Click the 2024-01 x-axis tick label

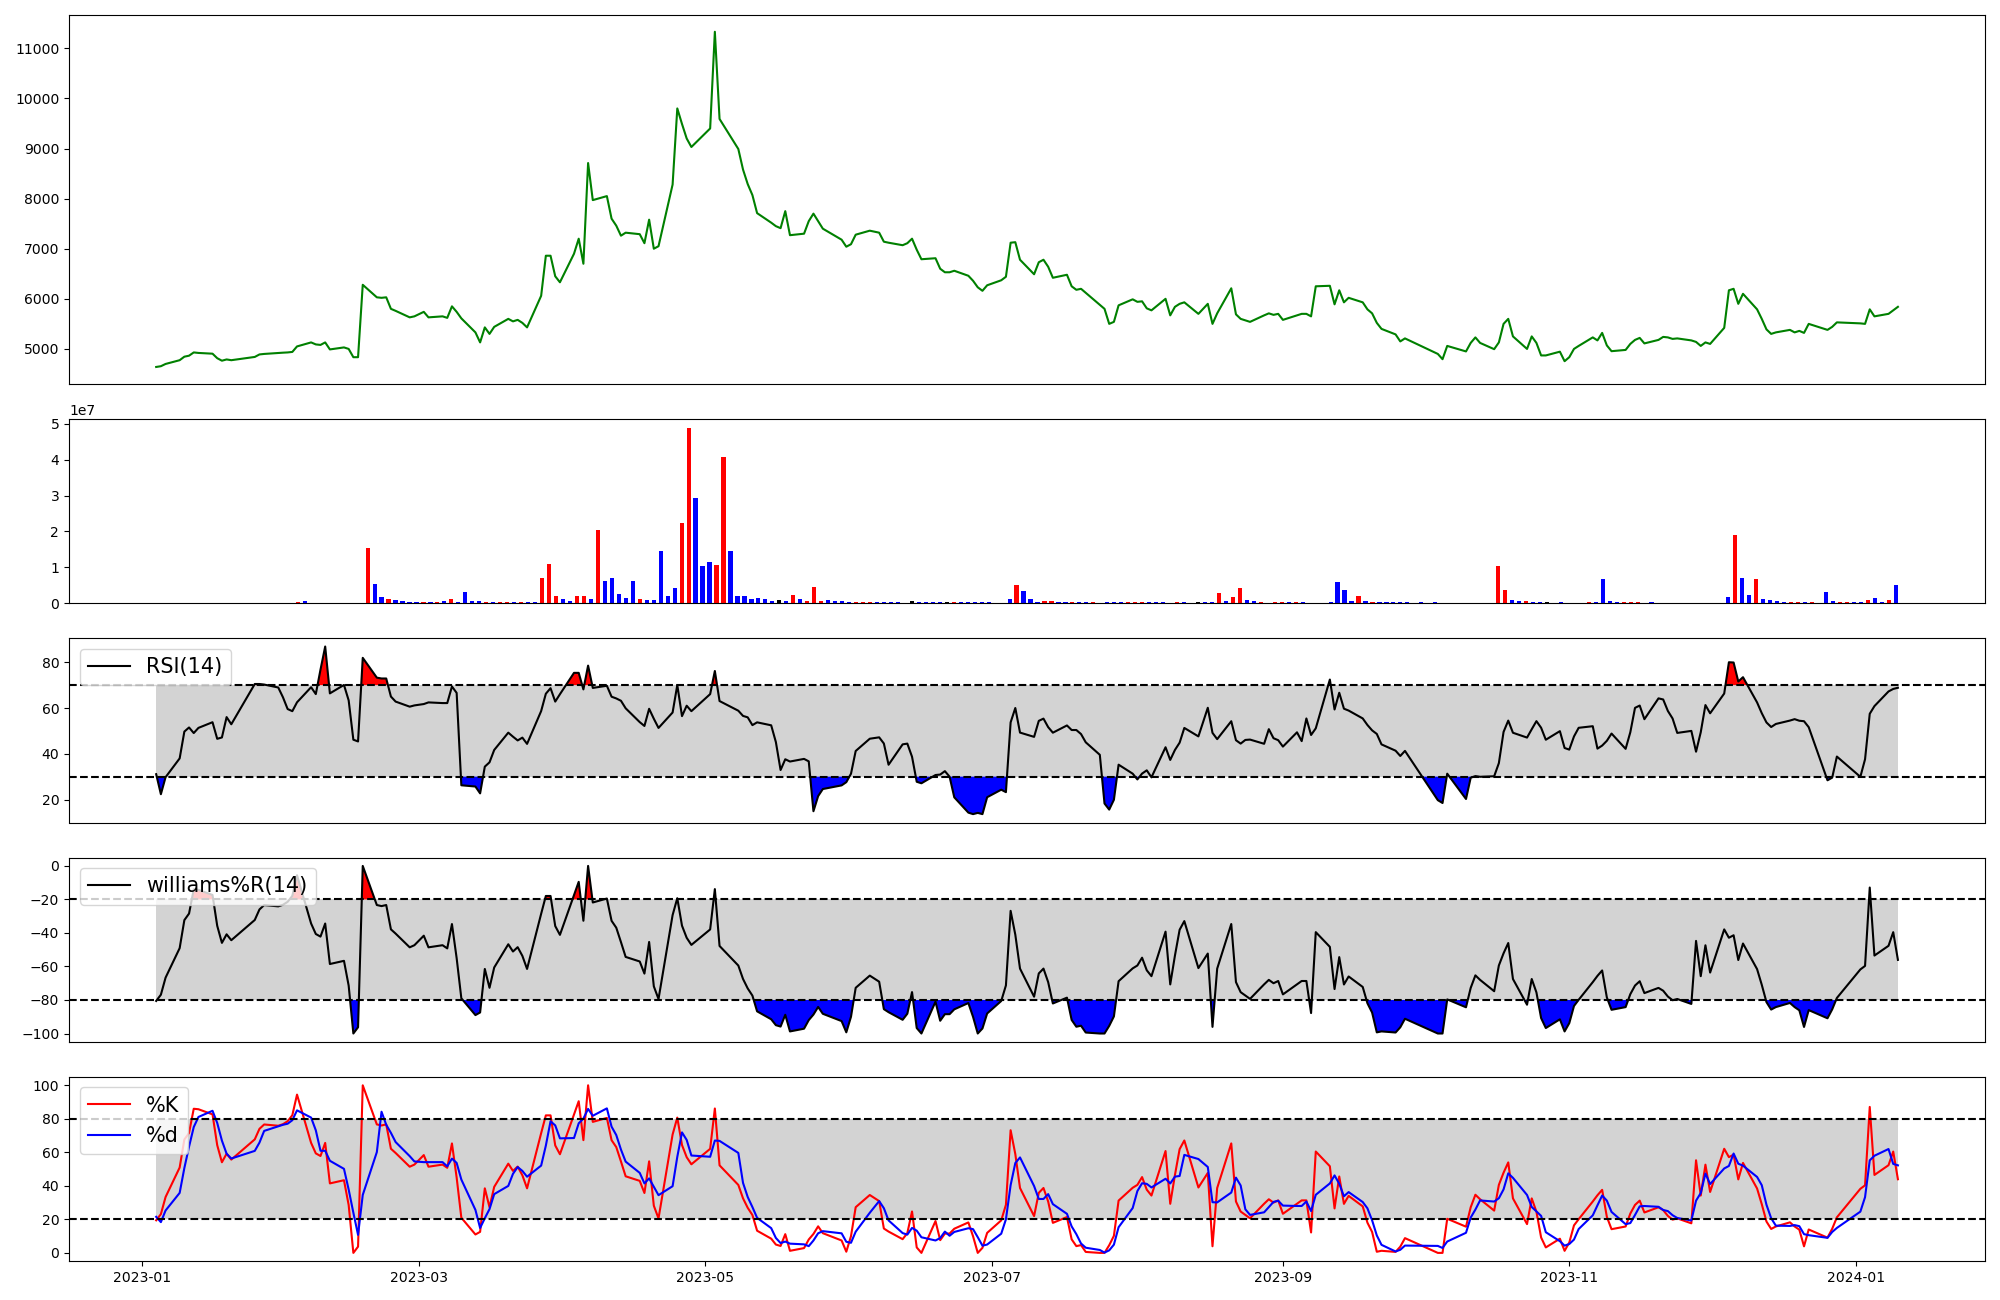[x=1856, y=1277]
